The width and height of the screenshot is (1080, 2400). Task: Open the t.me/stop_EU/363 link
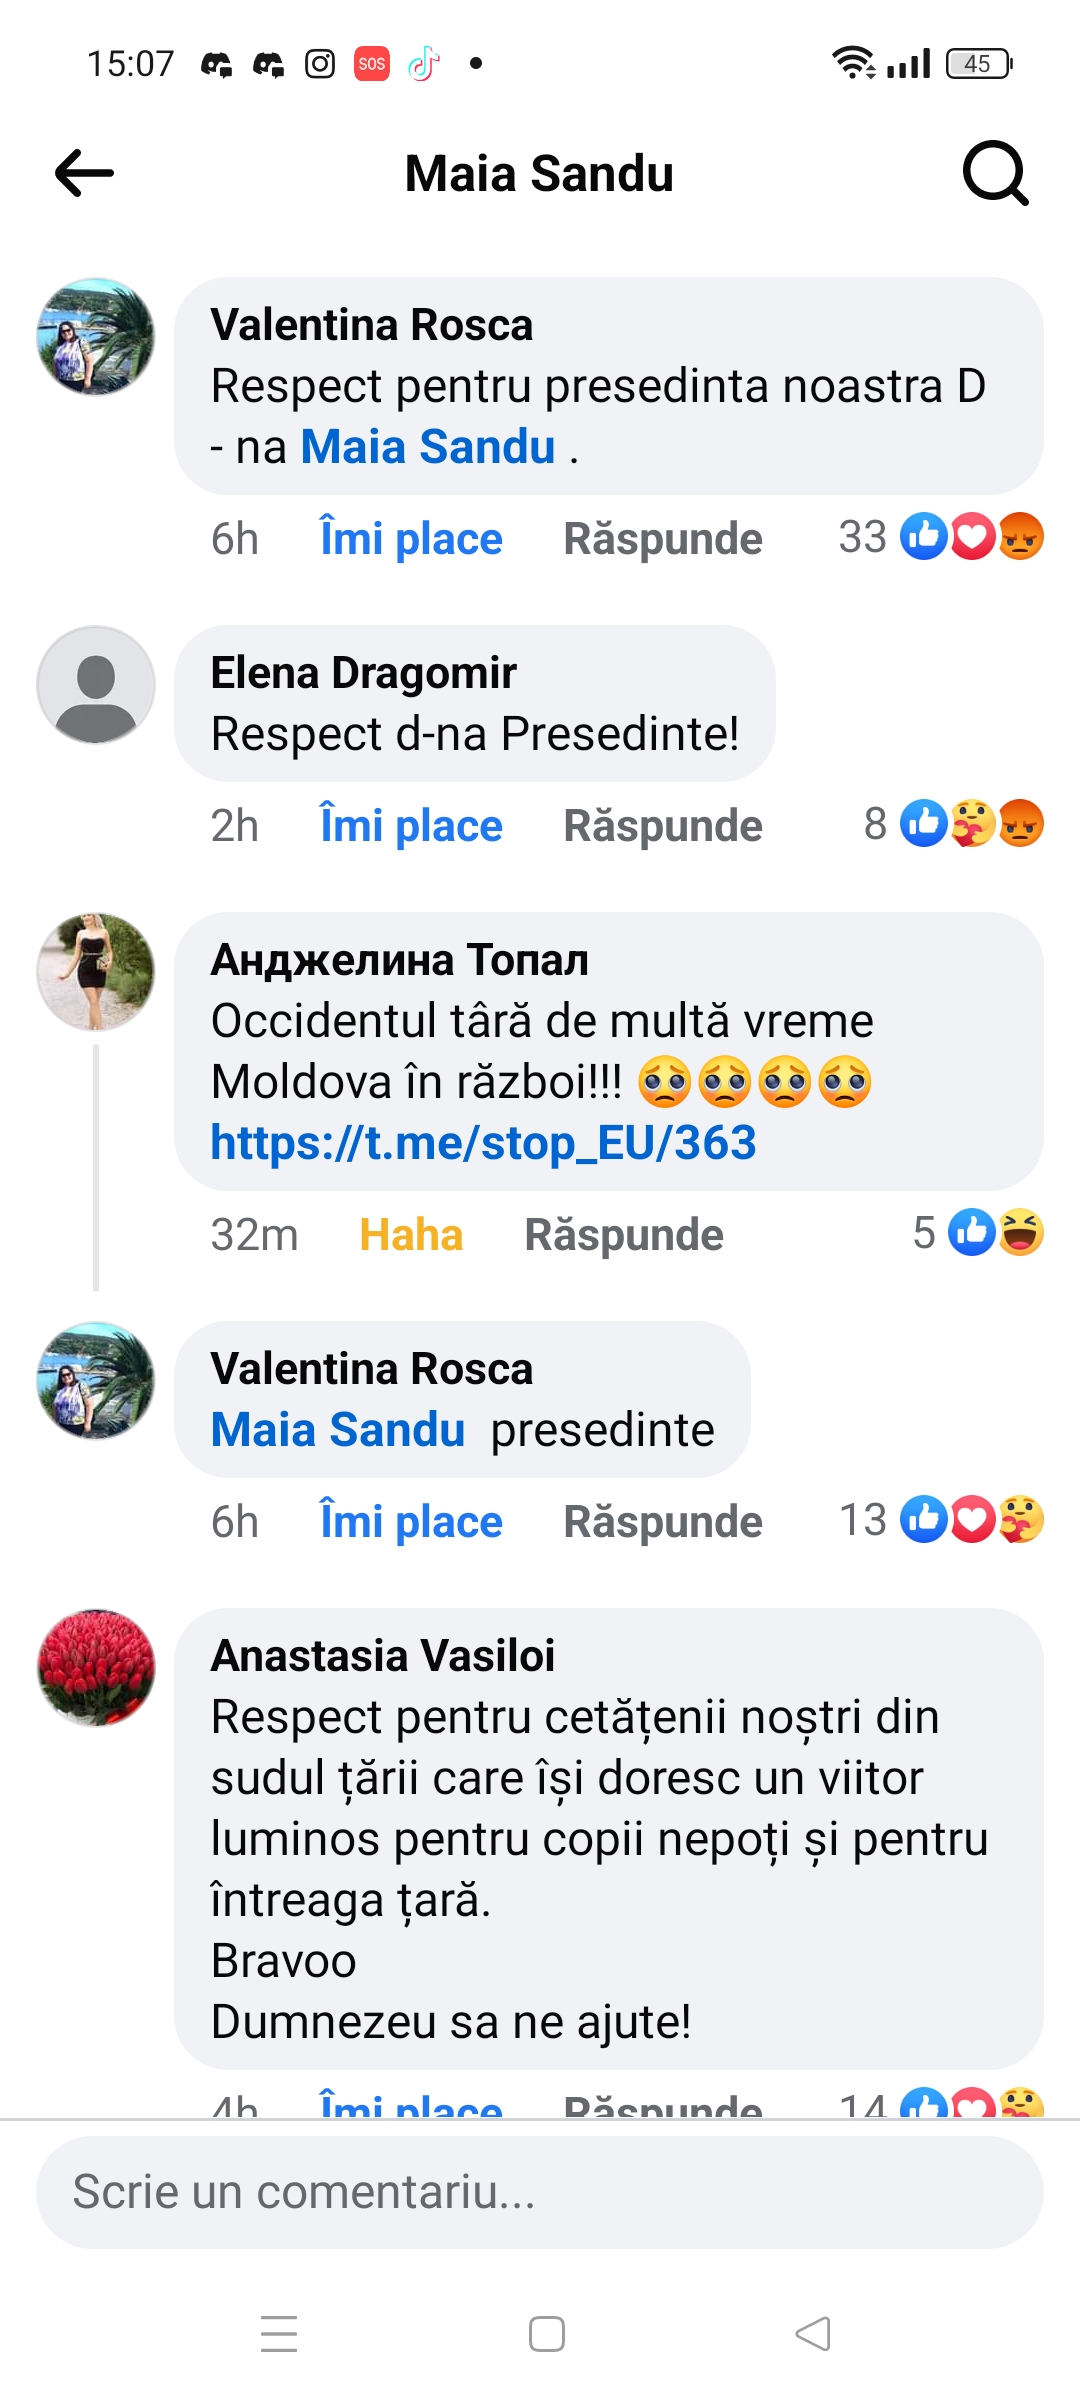483,1143
